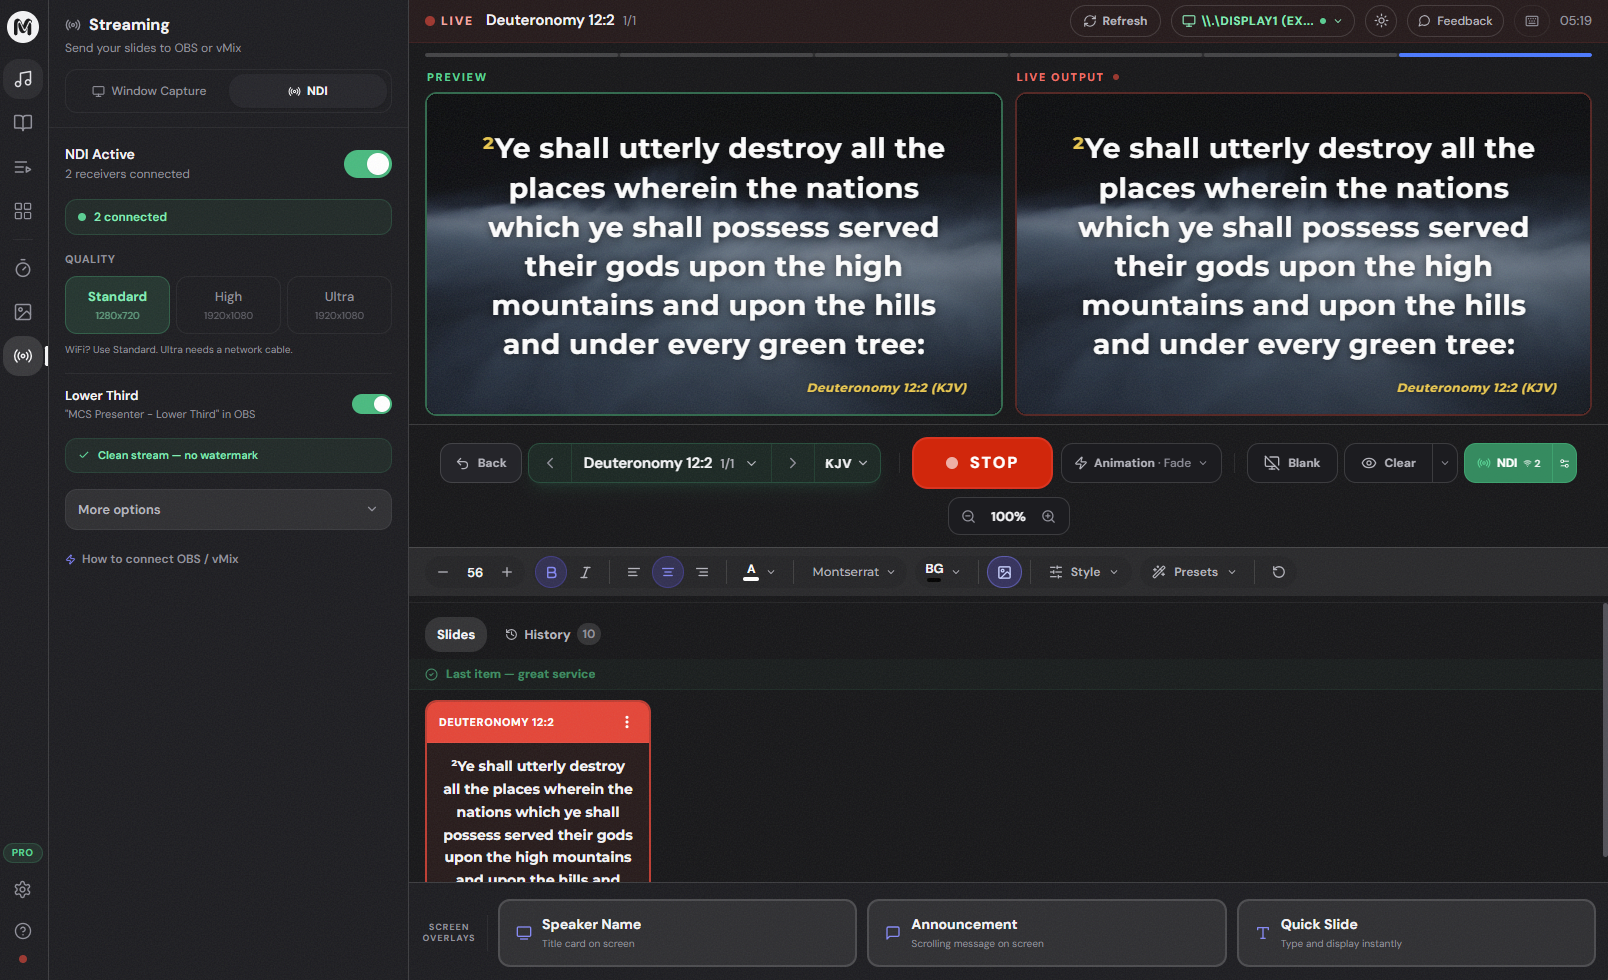Open the keyboard shortcuts panel
Viewport: 1608px width, 980px height.
(1531, 20)
